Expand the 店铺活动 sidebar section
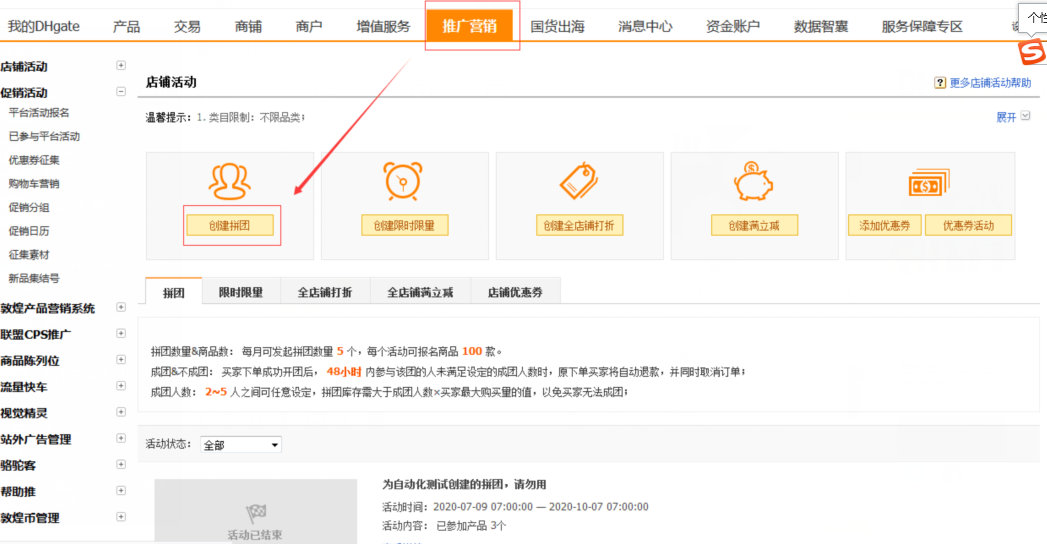Image resolution: width=1047 pixels, height=544 pixels. 121,65
